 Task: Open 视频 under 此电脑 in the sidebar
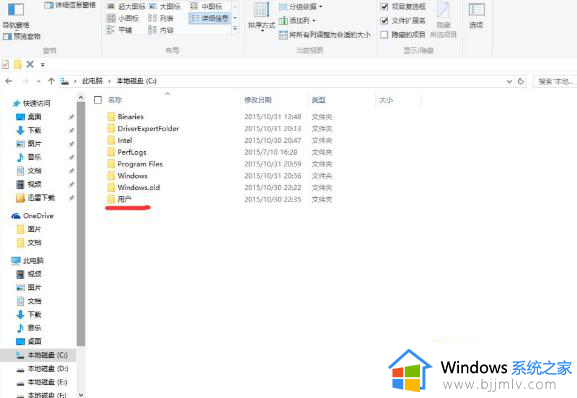pos(34,274)
